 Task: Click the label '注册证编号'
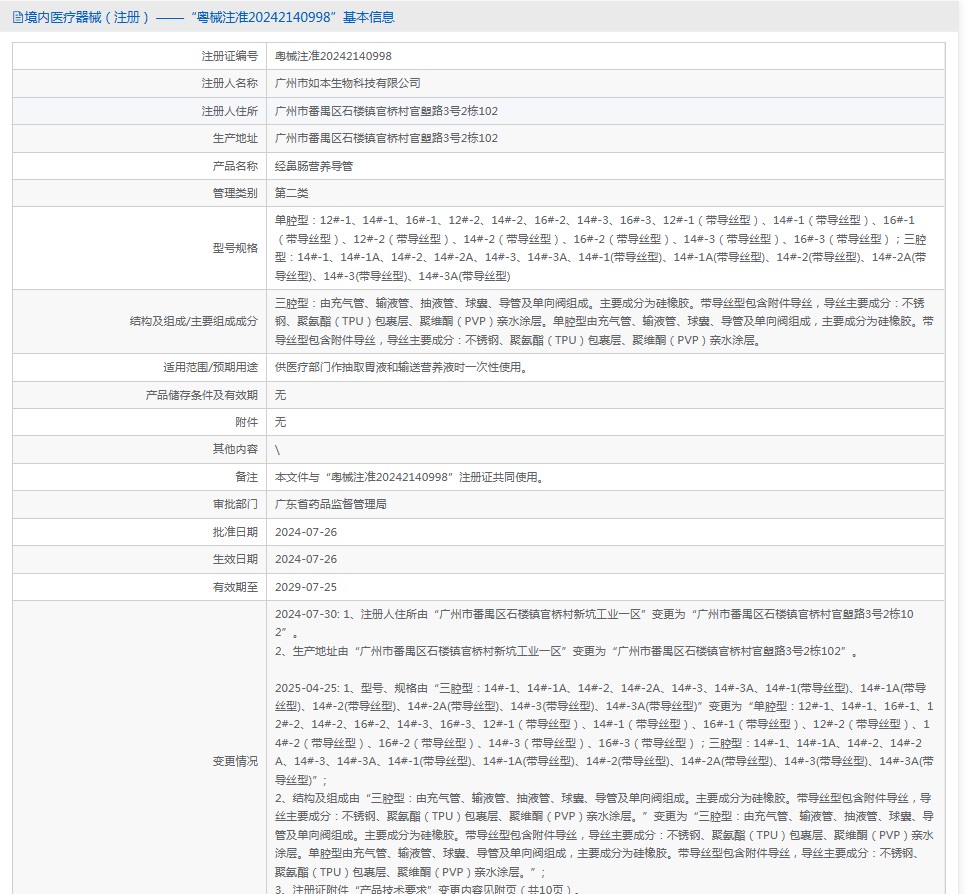coord(229,56)
